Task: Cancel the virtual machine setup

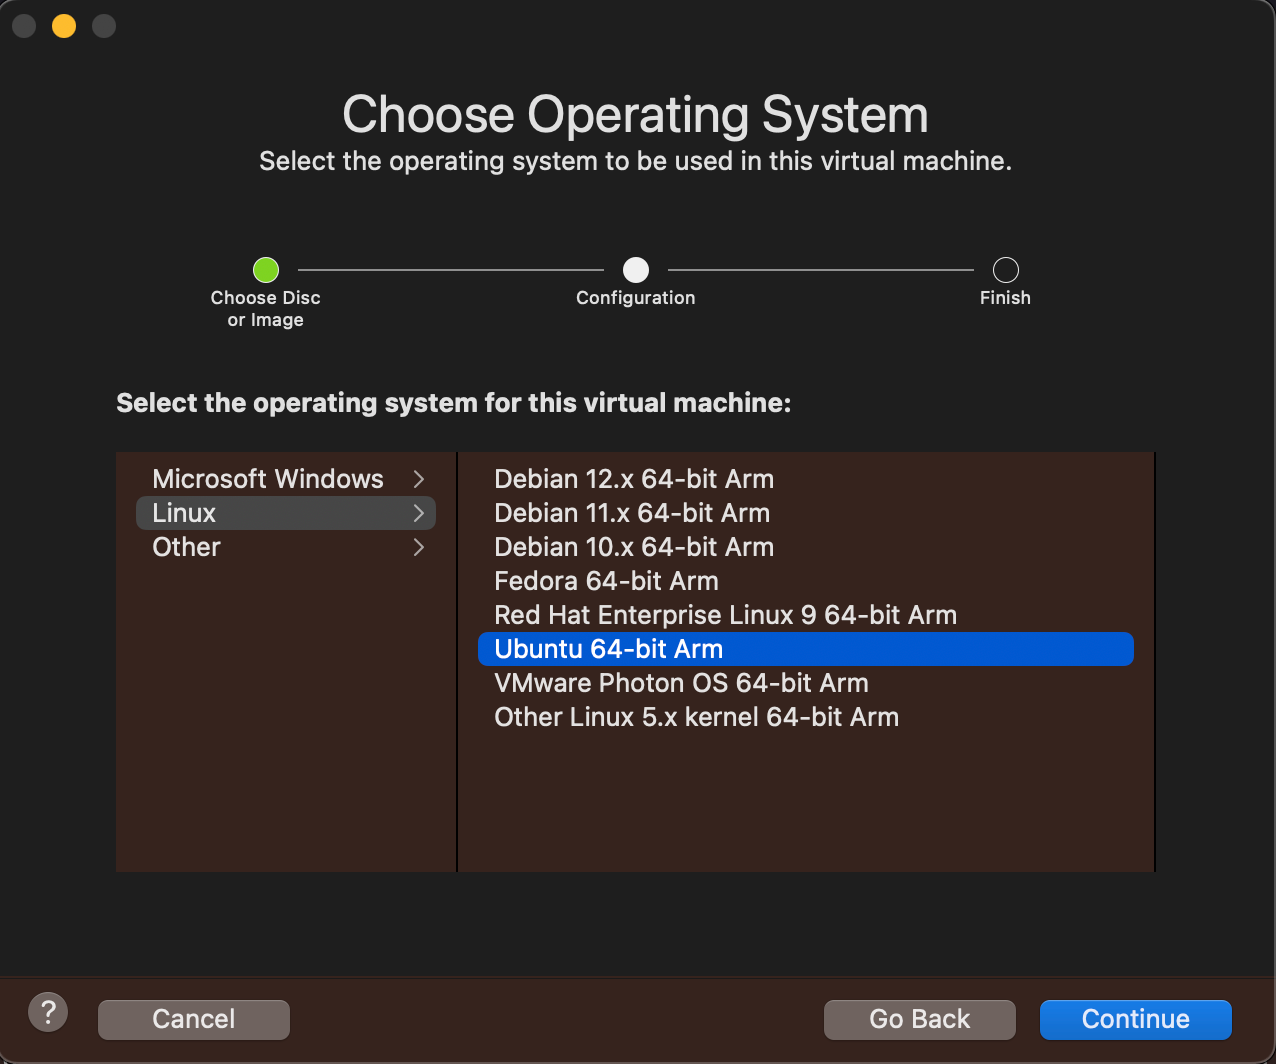Action: [x=194, y=1019]
